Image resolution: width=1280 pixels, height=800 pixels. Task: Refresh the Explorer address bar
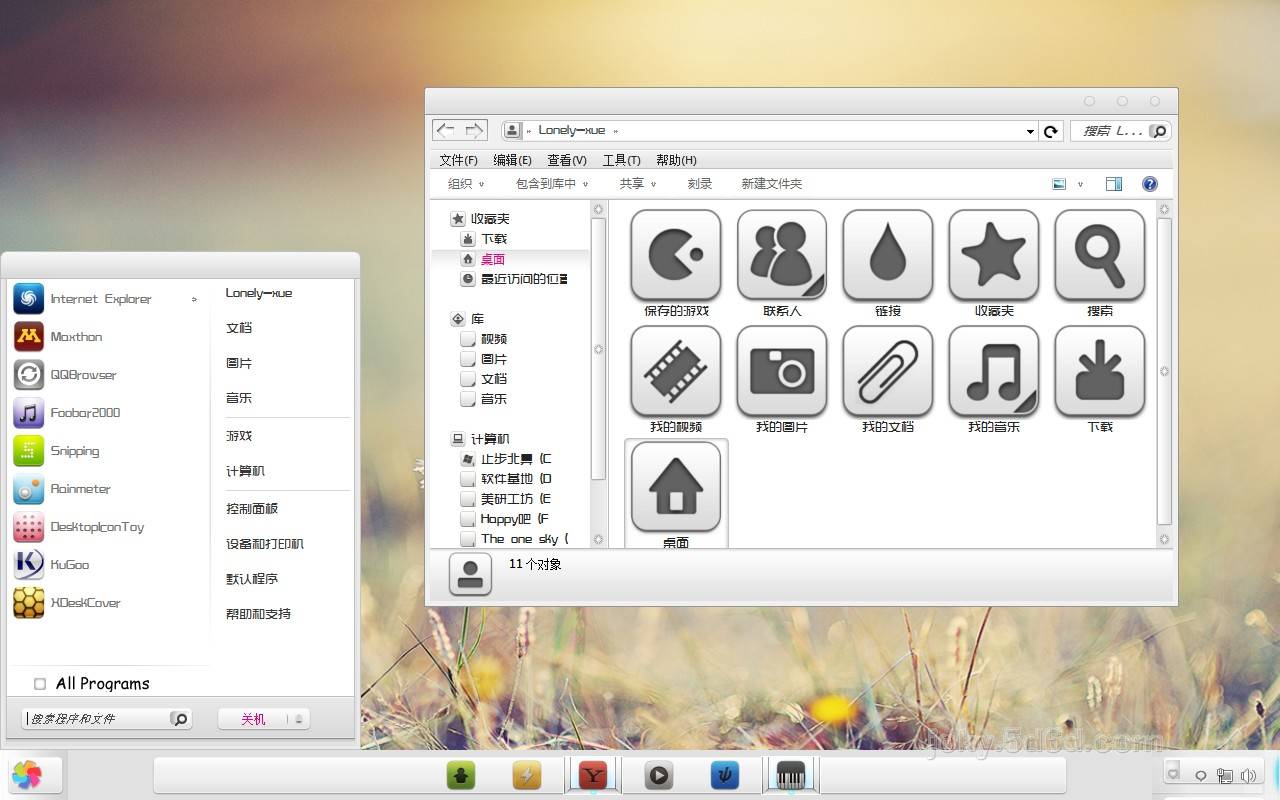[x=1051, y=131]
